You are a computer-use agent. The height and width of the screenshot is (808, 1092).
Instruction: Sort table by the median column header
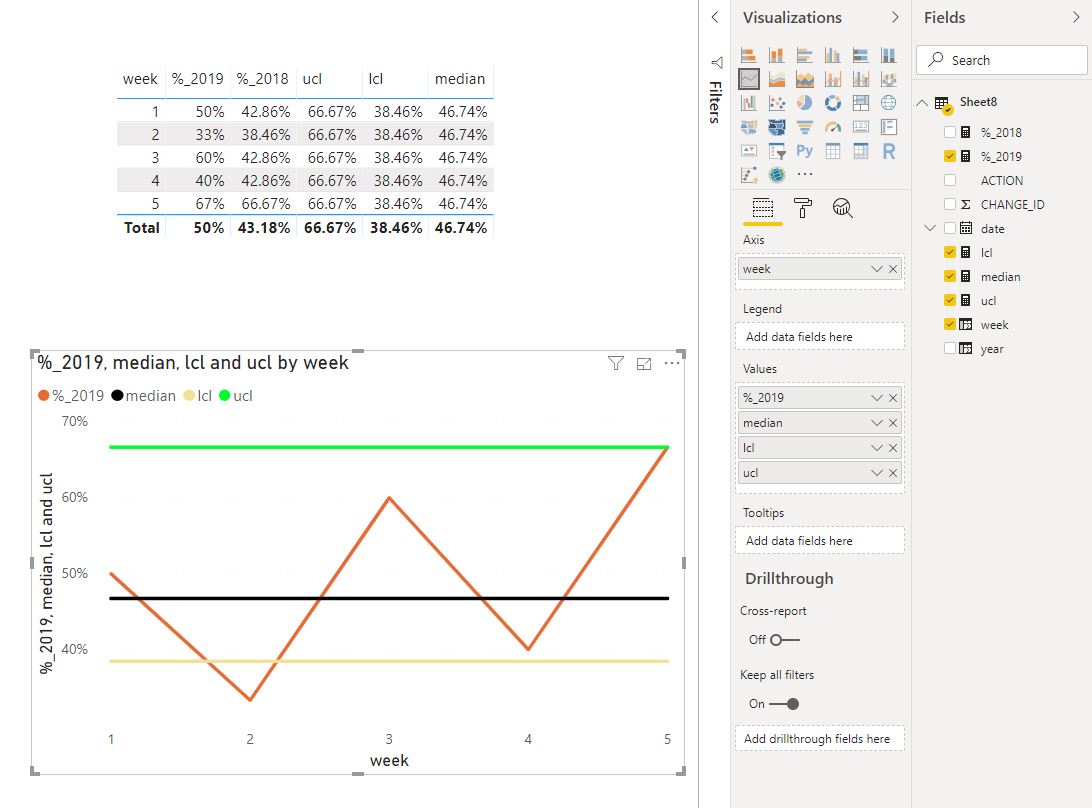click(x=460, y=79)
